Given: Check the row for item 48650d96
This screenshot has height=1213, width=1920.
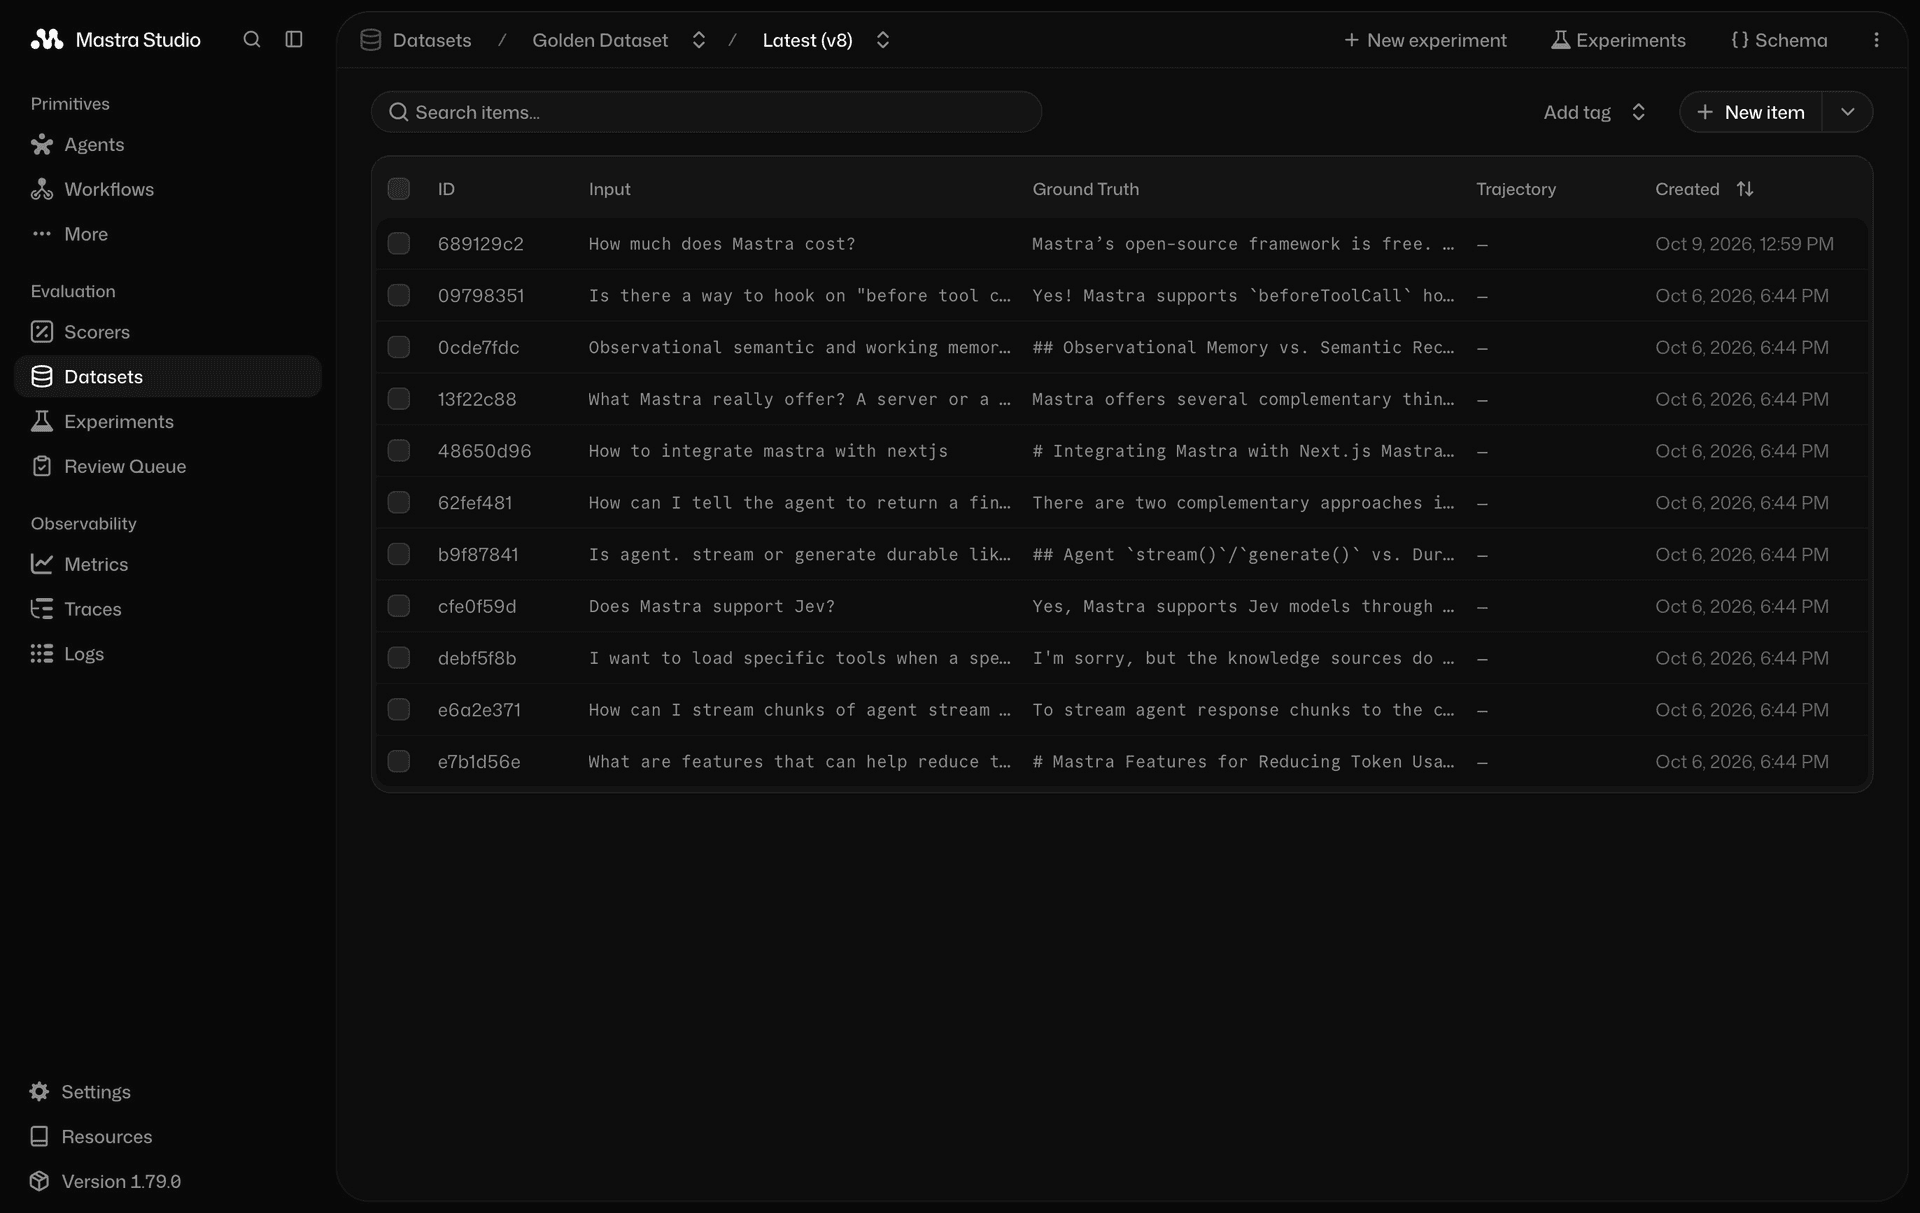Looking at the screenshot, I should (x=399, y=451).
